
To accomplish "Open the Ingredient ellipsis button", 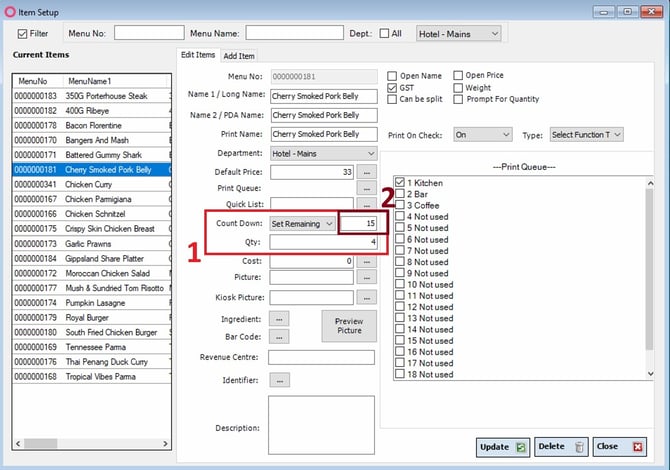I will pos(279,319).
